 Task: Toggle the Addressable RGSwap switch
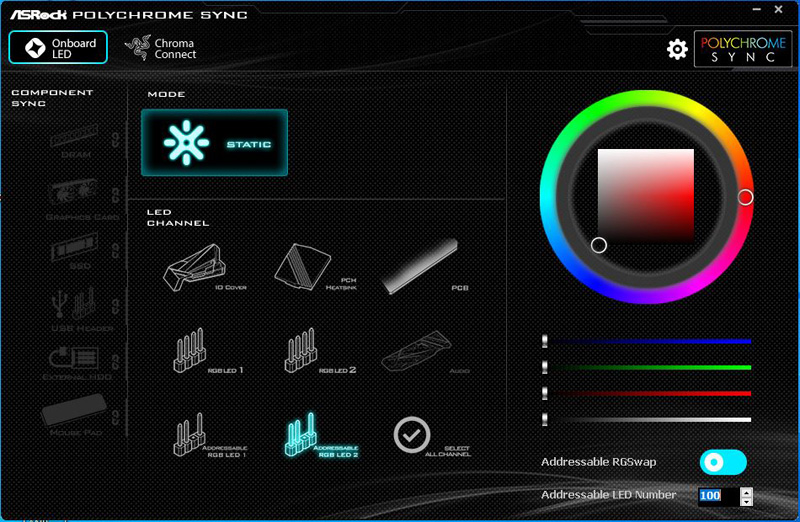[723, 462]
